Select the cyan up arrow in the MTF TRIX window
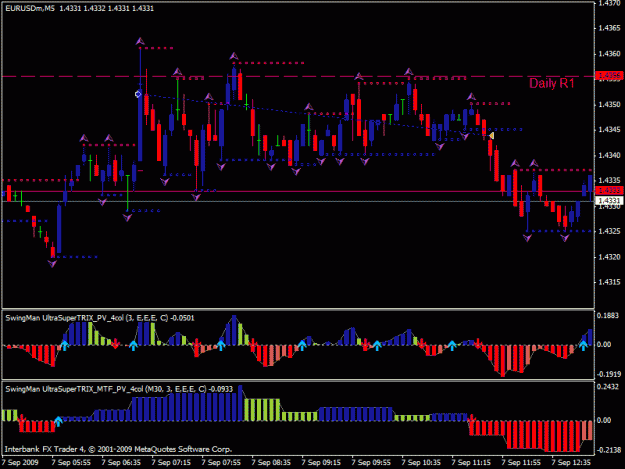This screenshot has height=469, width=625. tap(58, 421)
